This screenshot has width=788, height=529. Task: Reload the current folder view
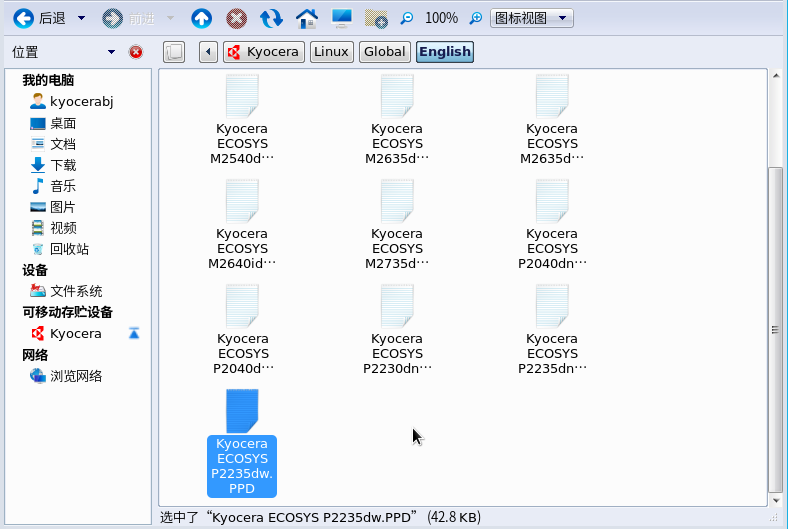click(x=271, y=18)
